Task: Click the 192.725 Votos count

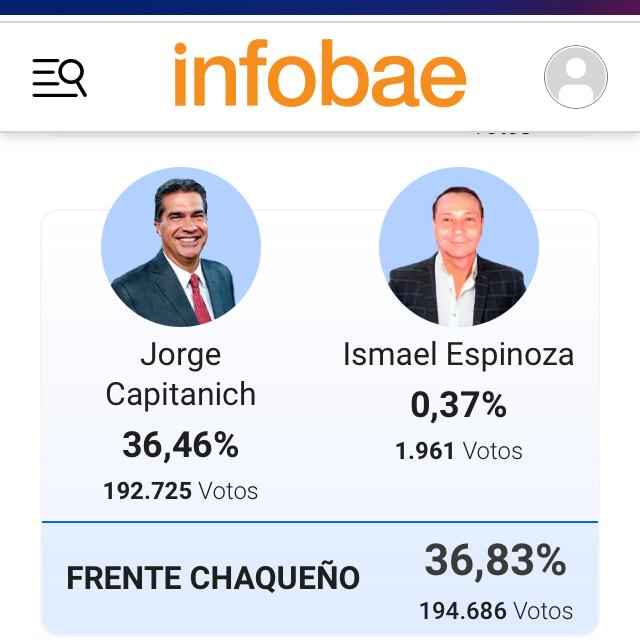Action: point(181,491)
